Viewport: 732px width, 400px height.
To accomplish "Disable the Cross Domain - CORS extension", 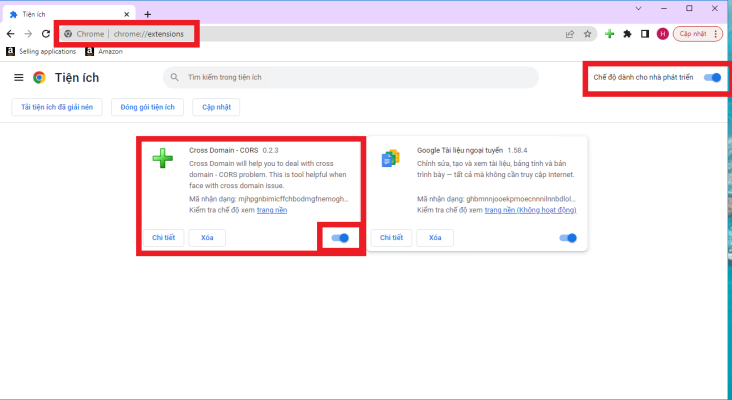I will click(341, 238).
